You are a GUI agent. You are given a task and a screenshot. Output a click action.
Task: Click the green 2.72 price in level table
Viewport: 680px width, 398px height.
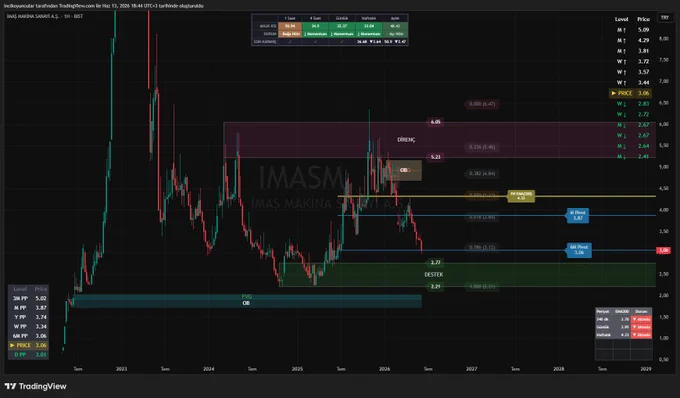[643, 114]
